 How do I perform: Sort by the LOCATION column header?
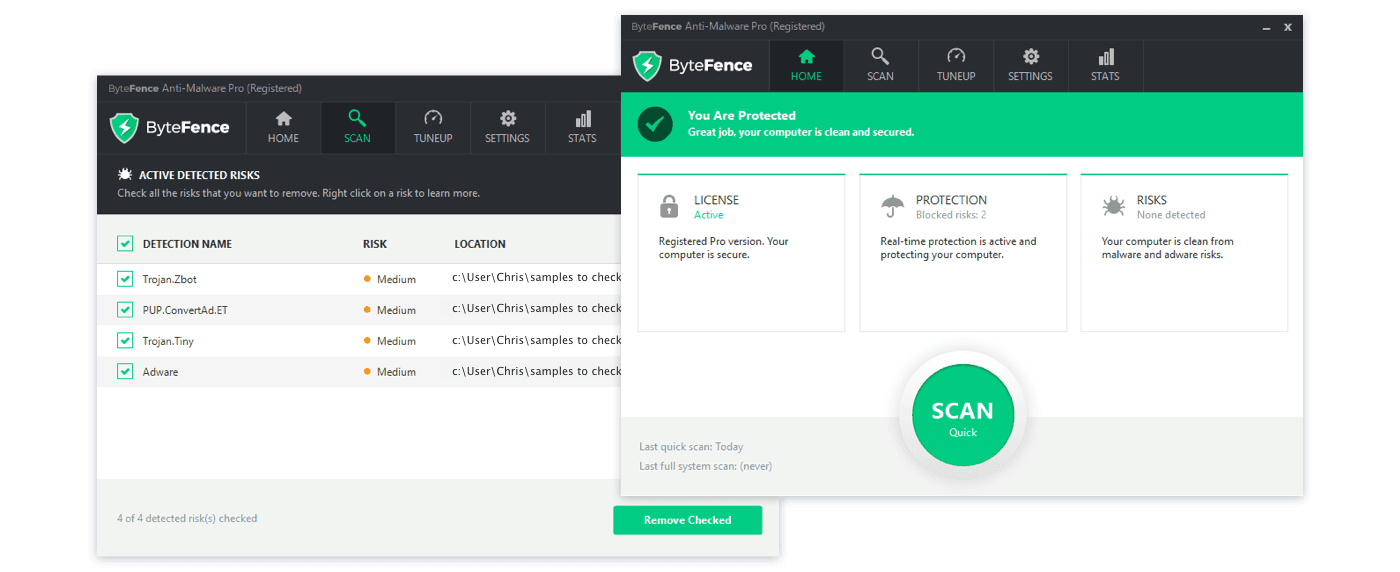(x=480, y=244)
